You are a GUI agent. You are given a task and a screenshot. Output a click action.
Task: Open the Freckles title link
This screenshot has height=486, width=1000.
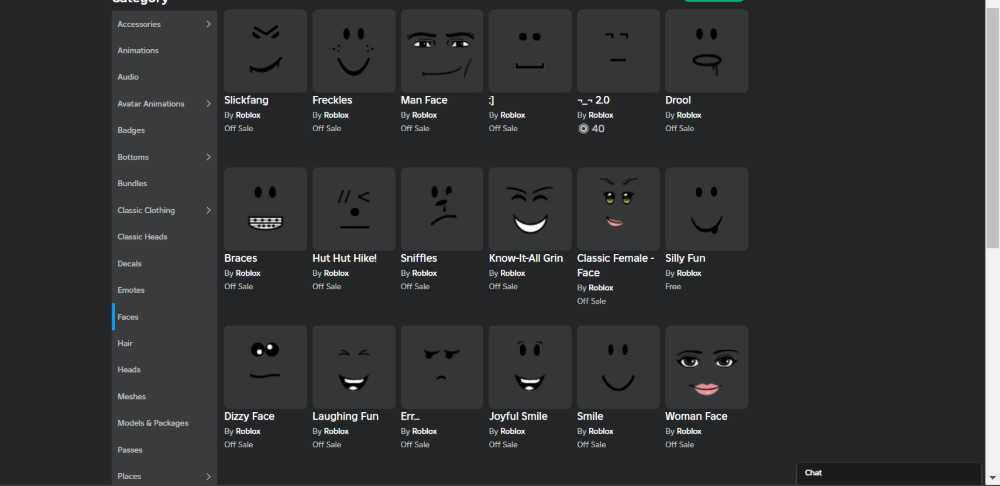[x=332, y=100]
